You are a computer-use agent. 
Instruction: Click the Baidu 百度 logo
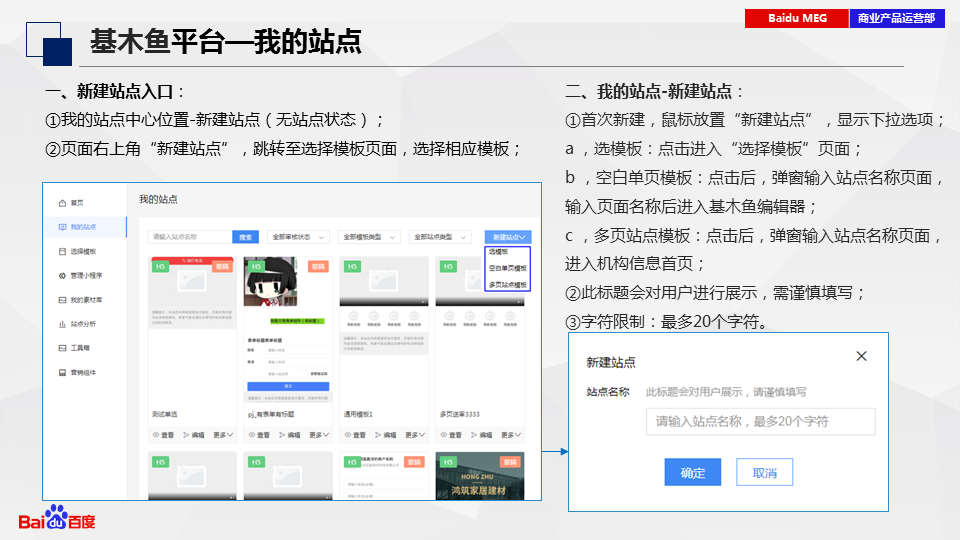[57, 518]
